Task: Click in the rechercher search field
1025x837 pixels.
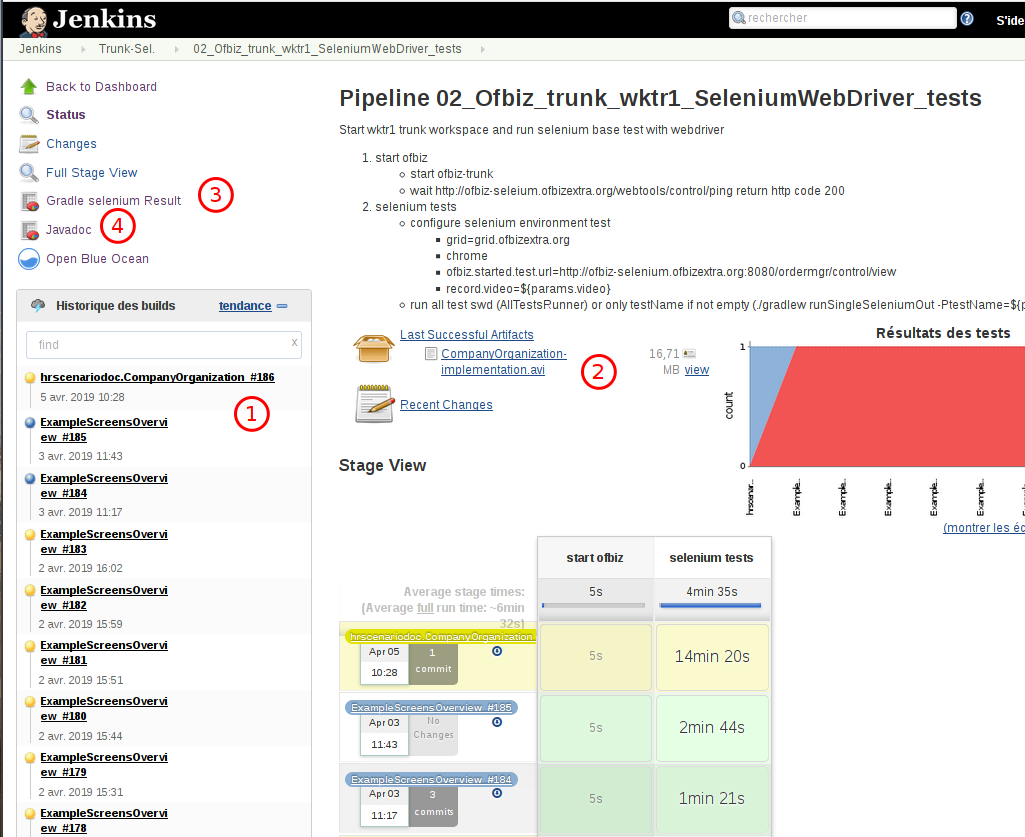Action: (x=843, y=18)
